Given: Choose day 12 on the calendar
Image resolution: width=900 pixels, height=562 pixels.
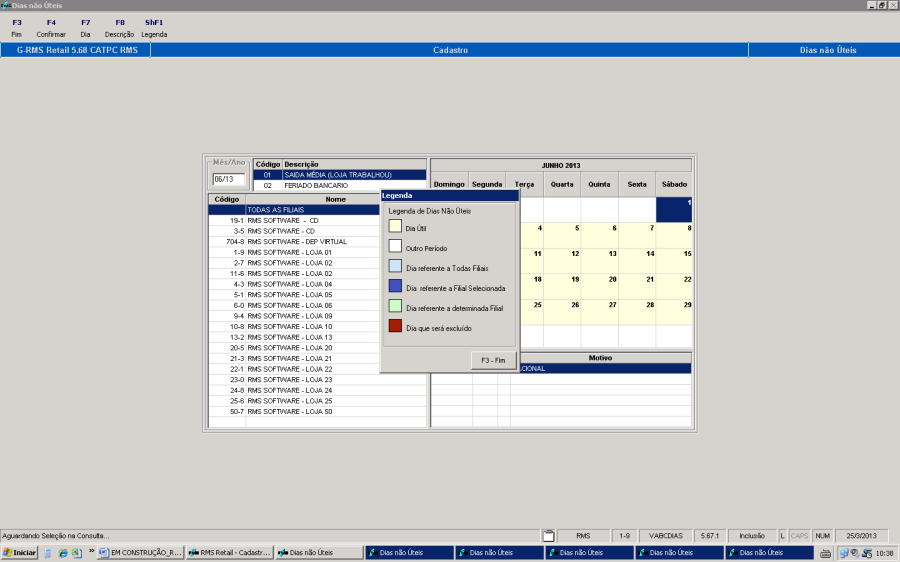Looking at the screenshot, I should 562,261.
